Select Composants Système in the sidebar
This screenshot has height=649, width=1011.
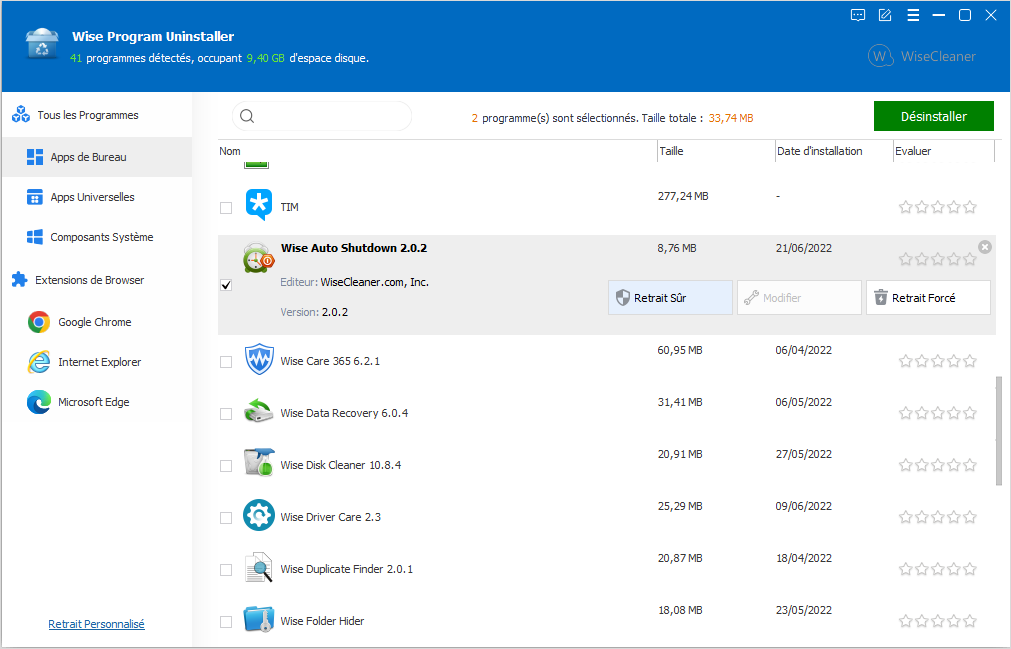coord(97,237)
